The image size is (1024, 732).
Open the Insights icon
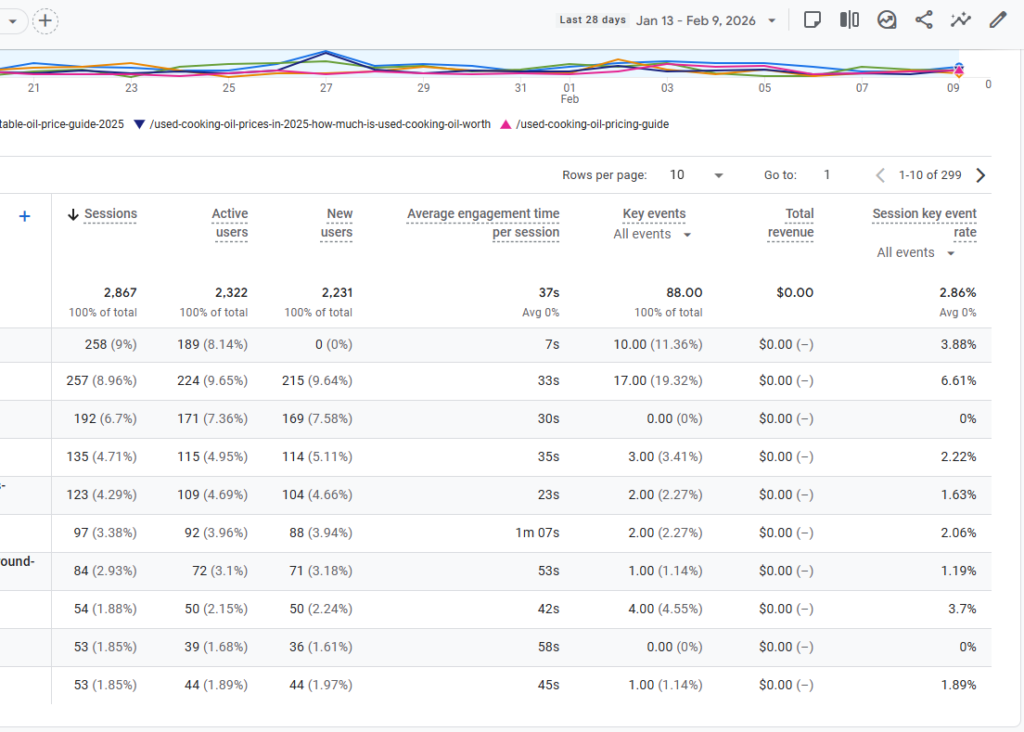pos(886,20)
